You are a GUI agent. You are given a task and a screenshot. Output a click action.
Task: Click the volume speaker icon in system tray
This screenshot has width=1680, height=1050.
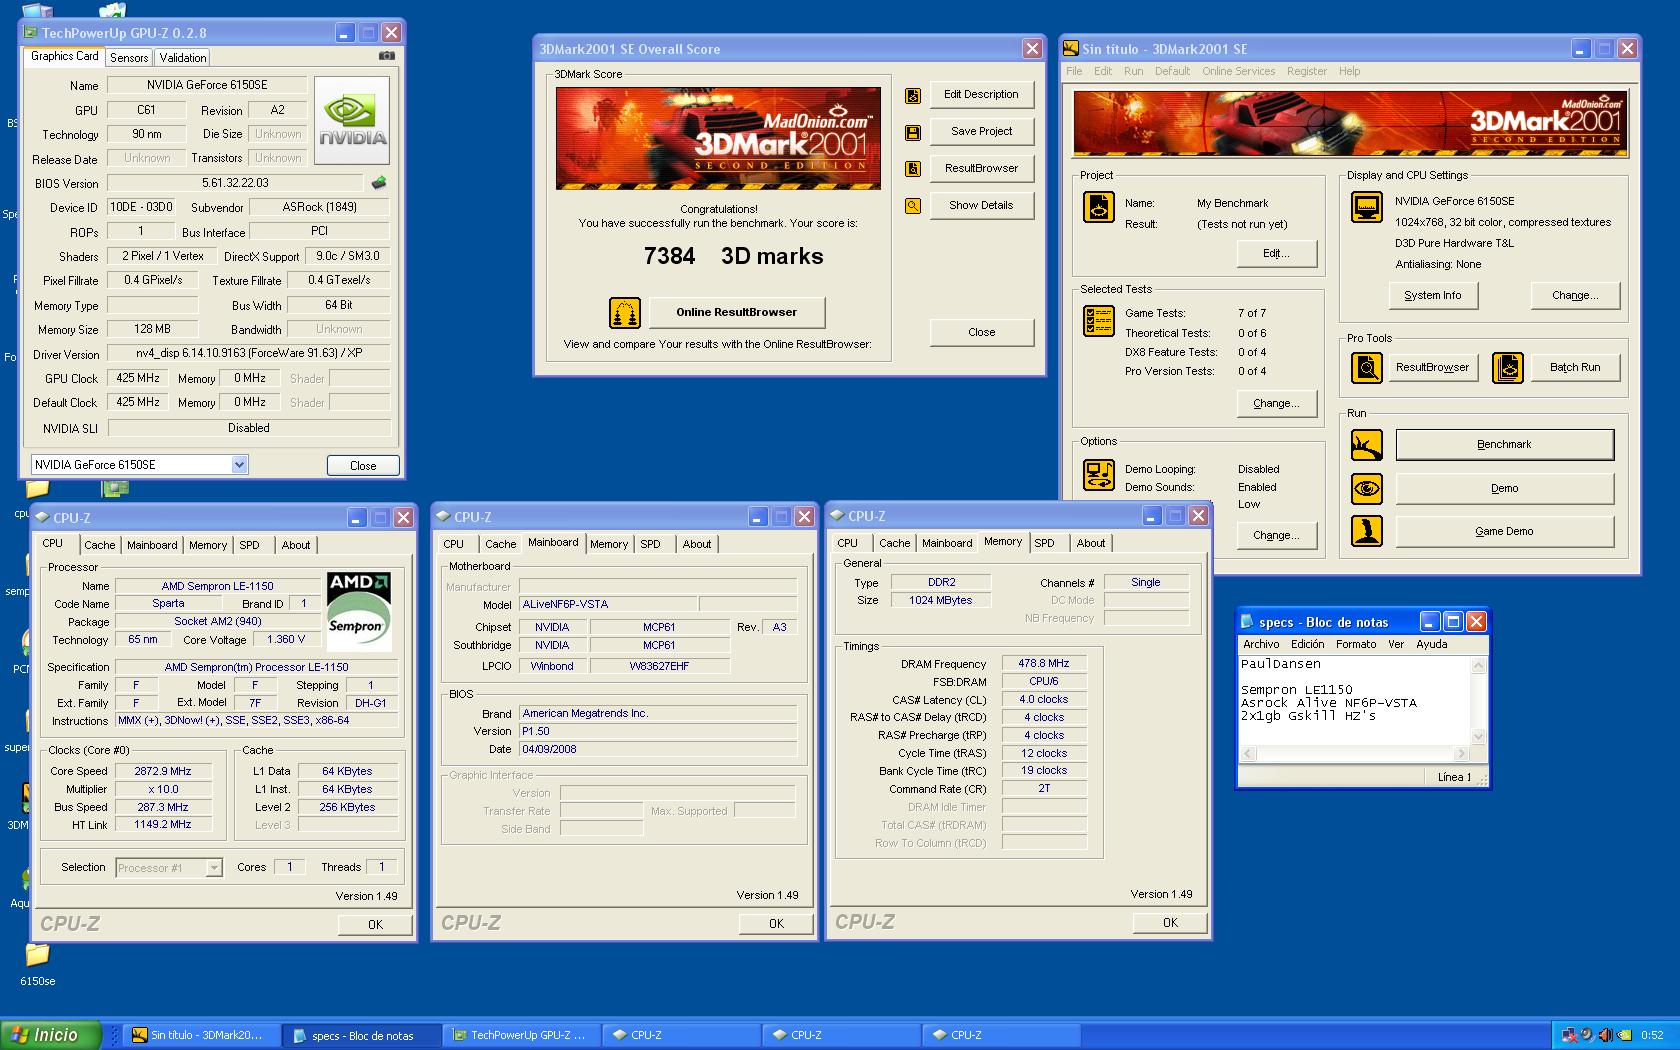(1605, 1035)
